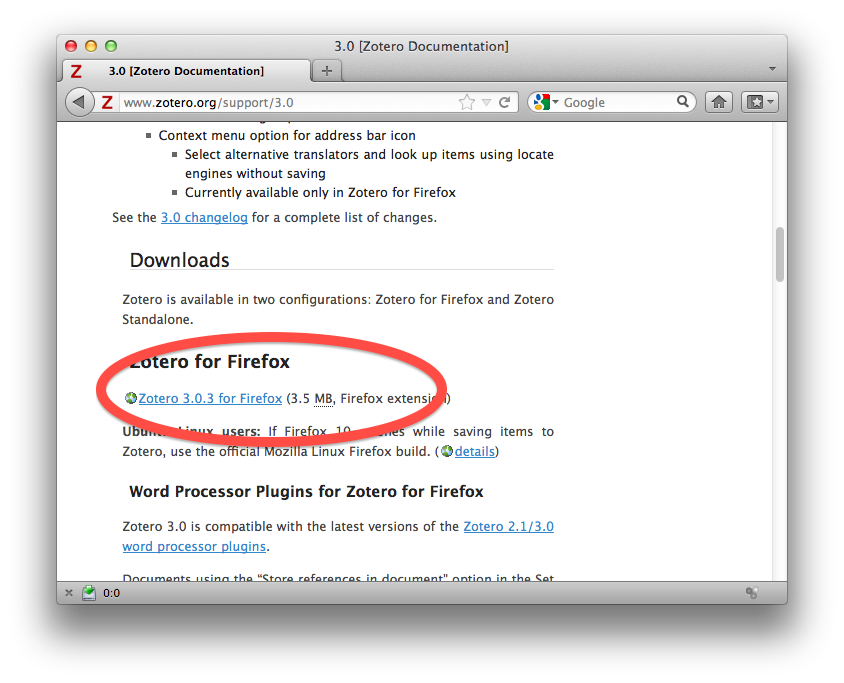Click Word Processor Plugins for Zotero heading
Image resolution: width=844 pixels, height=683 pixels.
[306, 491]
